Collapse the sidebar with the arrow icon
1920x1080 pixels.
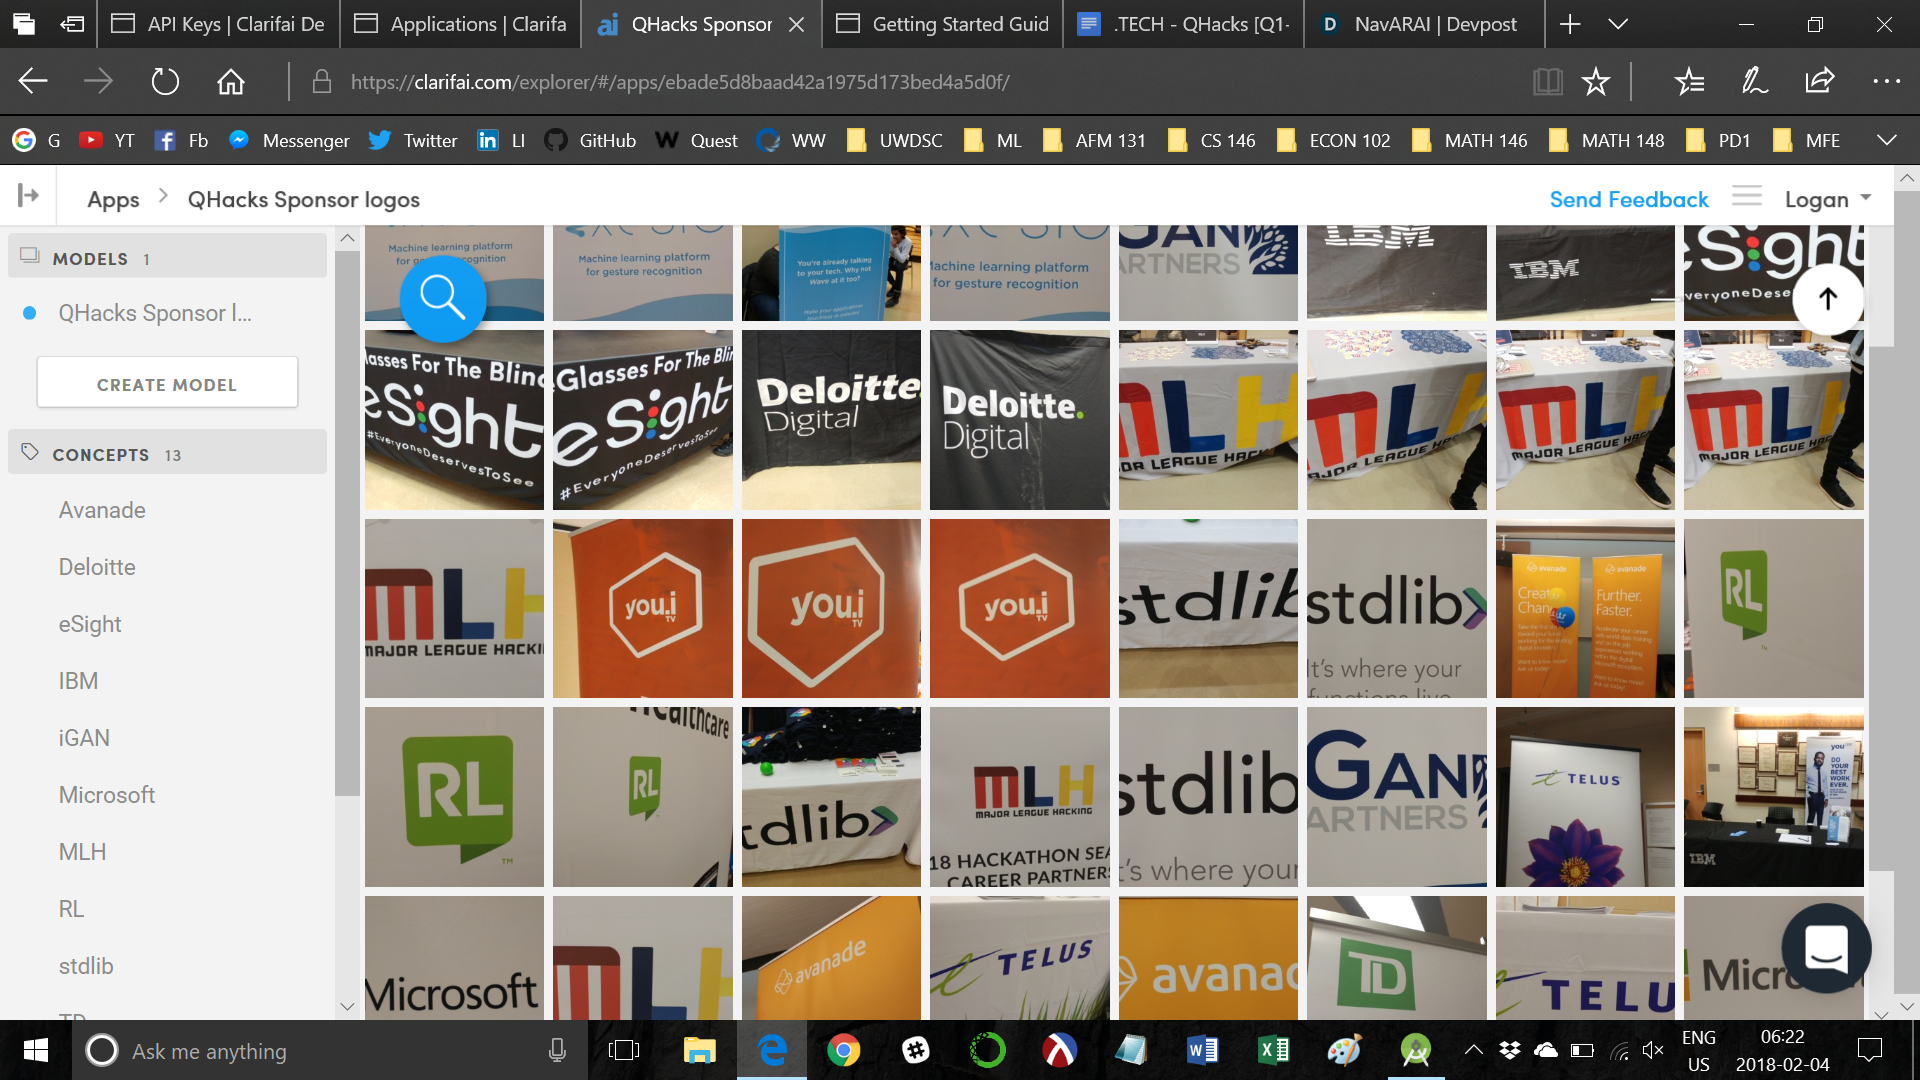[28, 195]
